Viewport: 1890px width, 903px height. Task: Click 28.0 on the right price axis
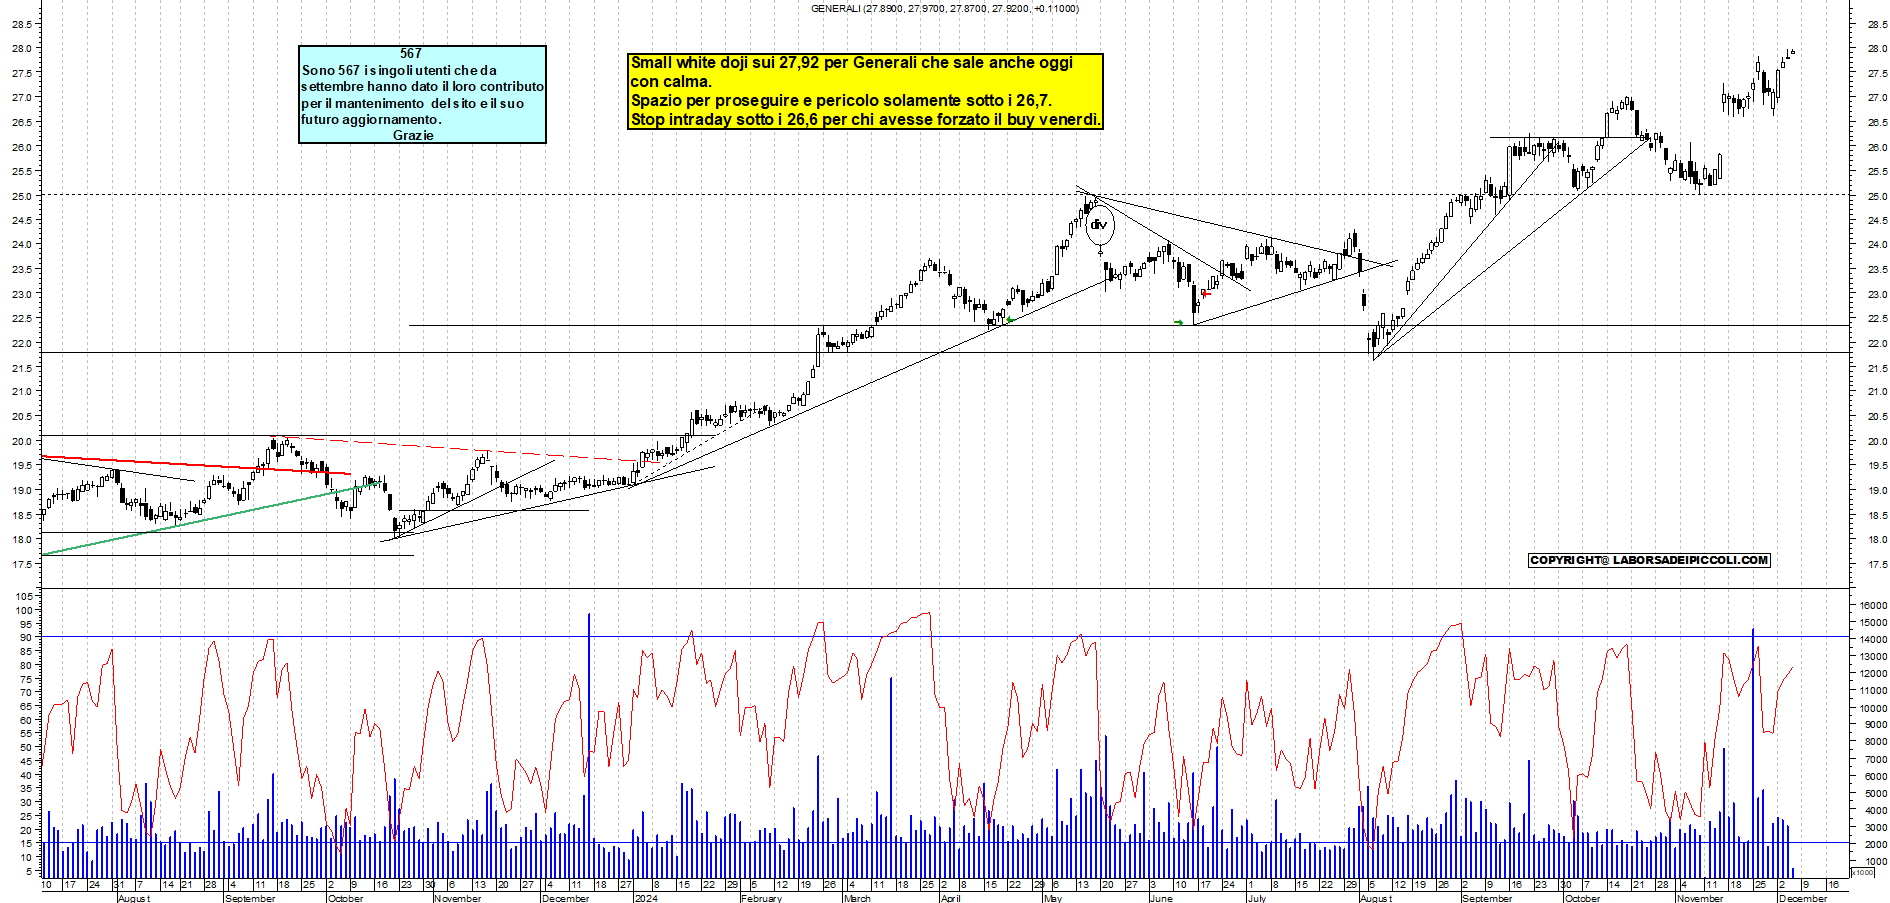click(x=1876, y=49)
